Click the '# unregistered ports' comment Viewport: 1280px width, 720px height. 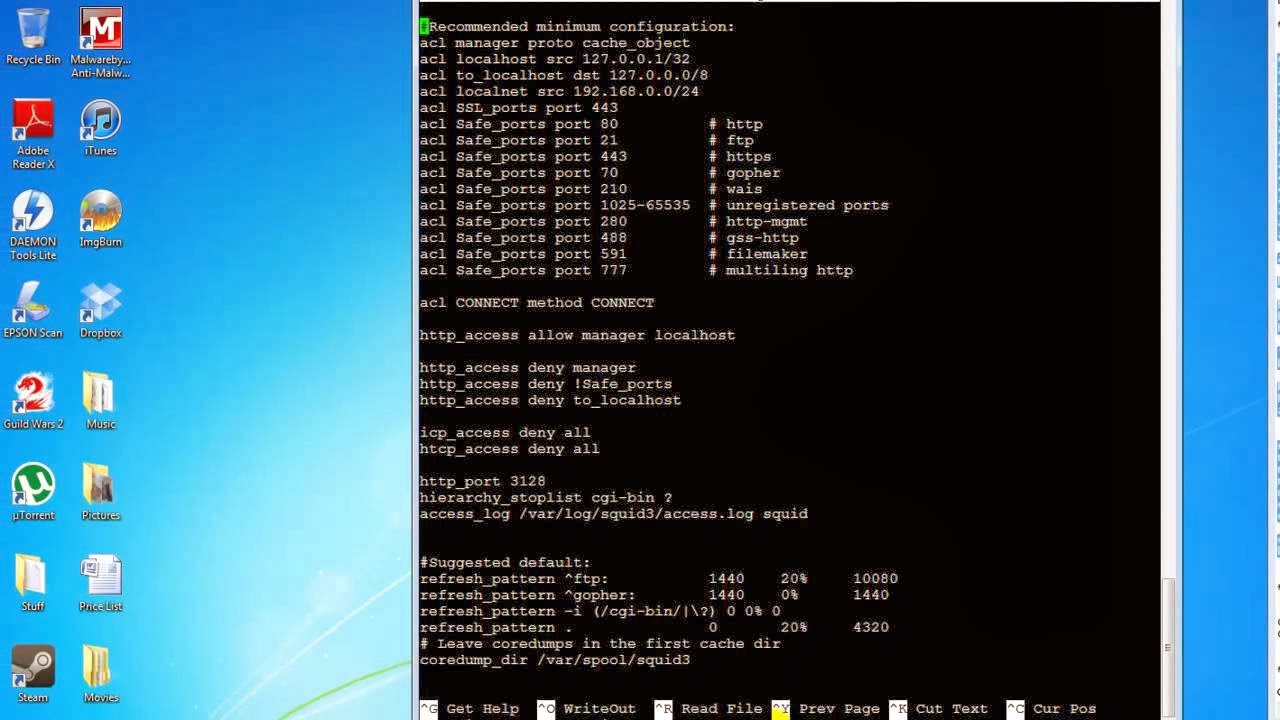[799, 205]
